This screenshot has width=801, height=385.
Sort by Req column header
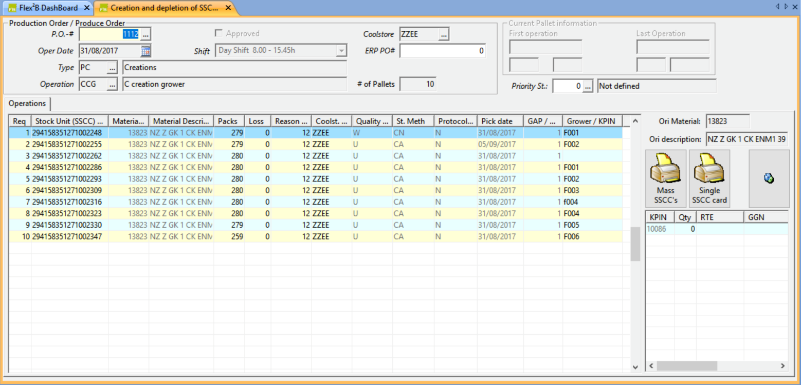[19, 122]
